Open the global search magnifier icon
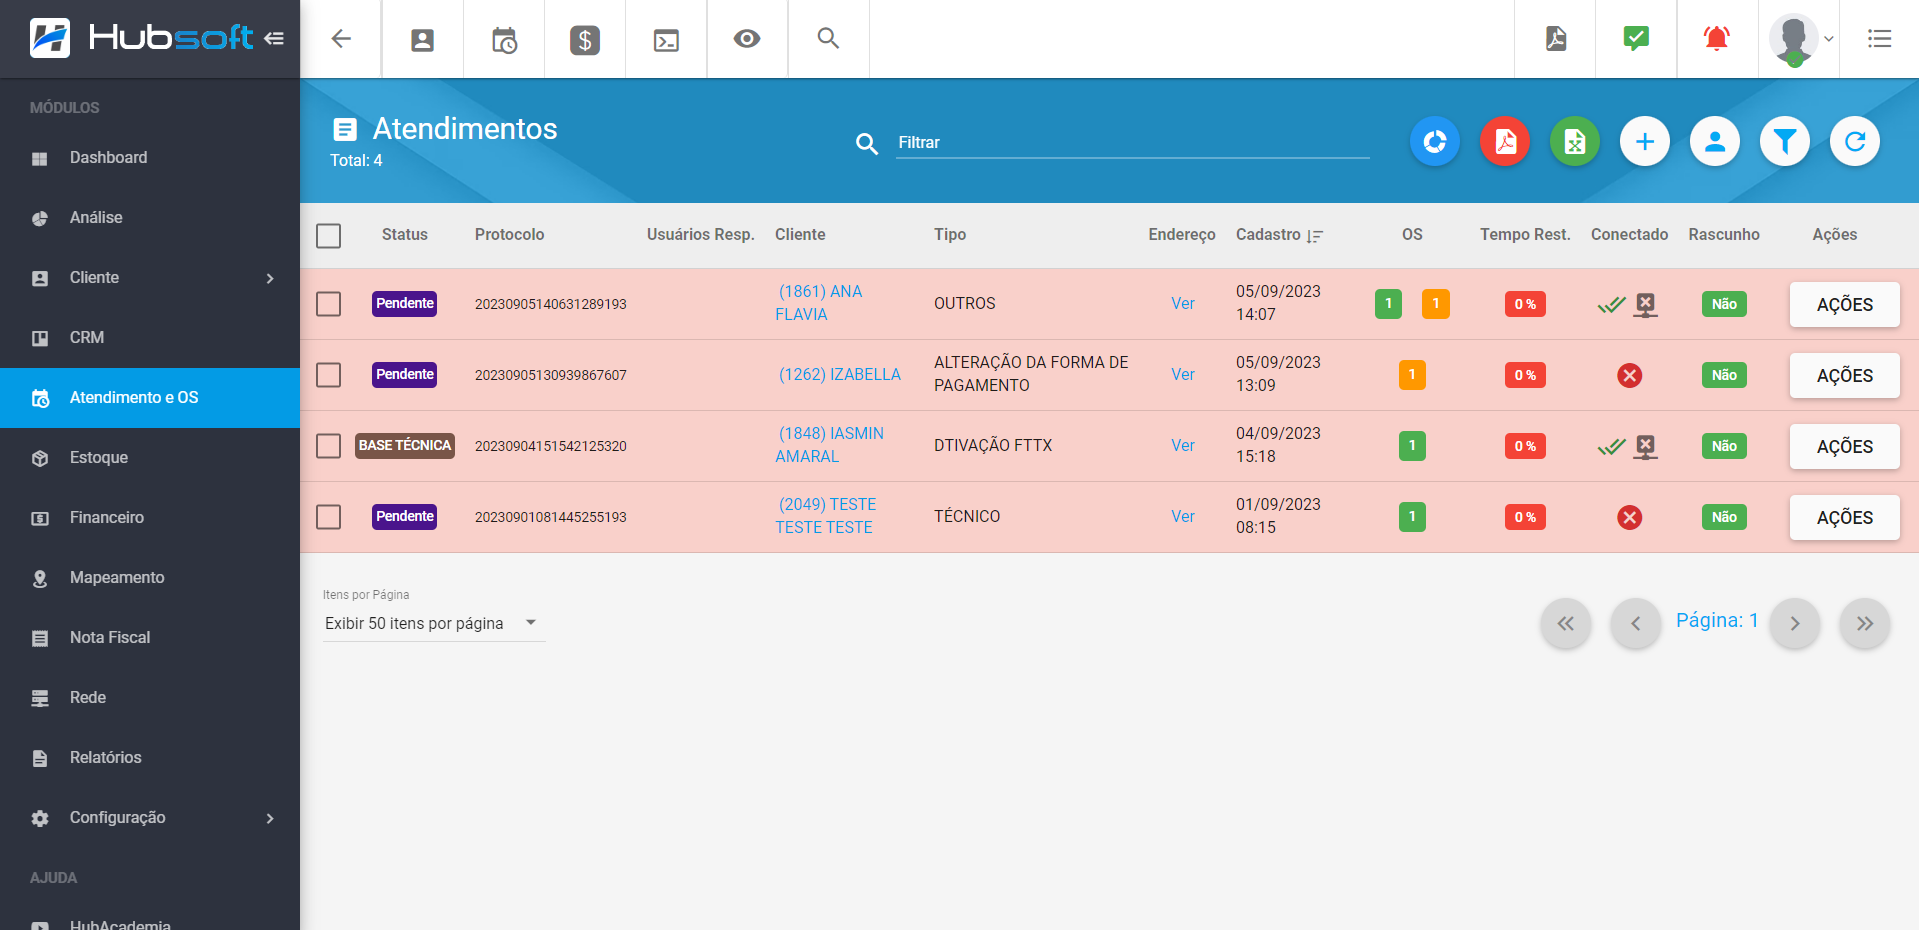This screenshot has height=930, width=1919. 828,38
